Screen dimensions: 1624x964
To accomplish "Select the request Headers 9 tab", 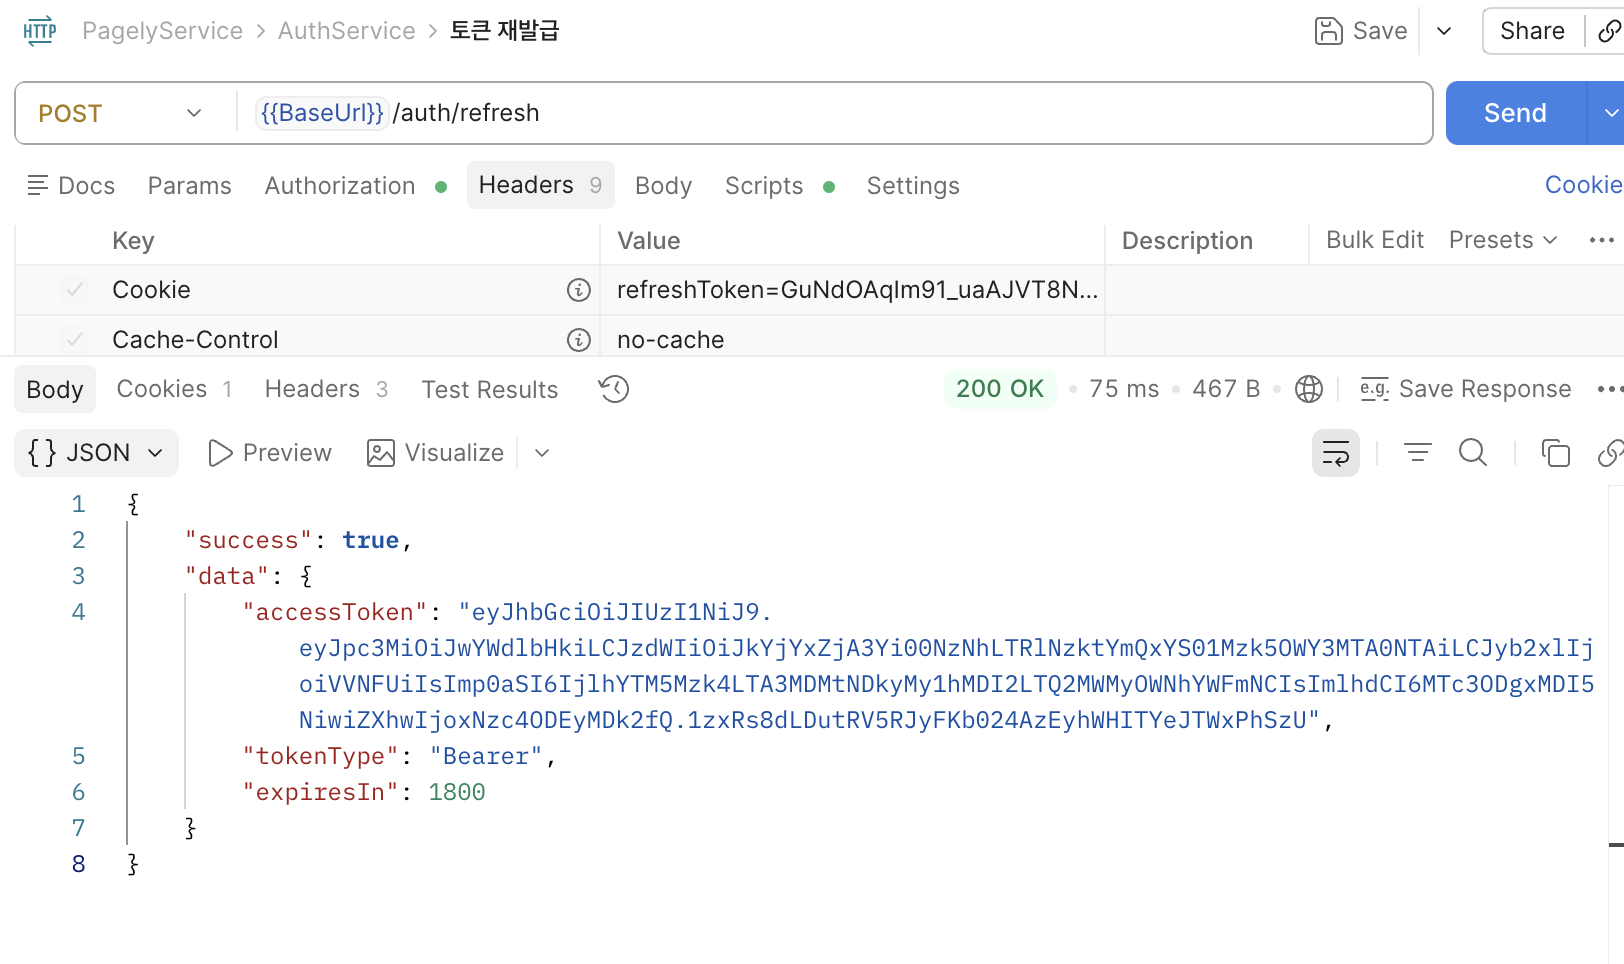I will coord(540,185).
